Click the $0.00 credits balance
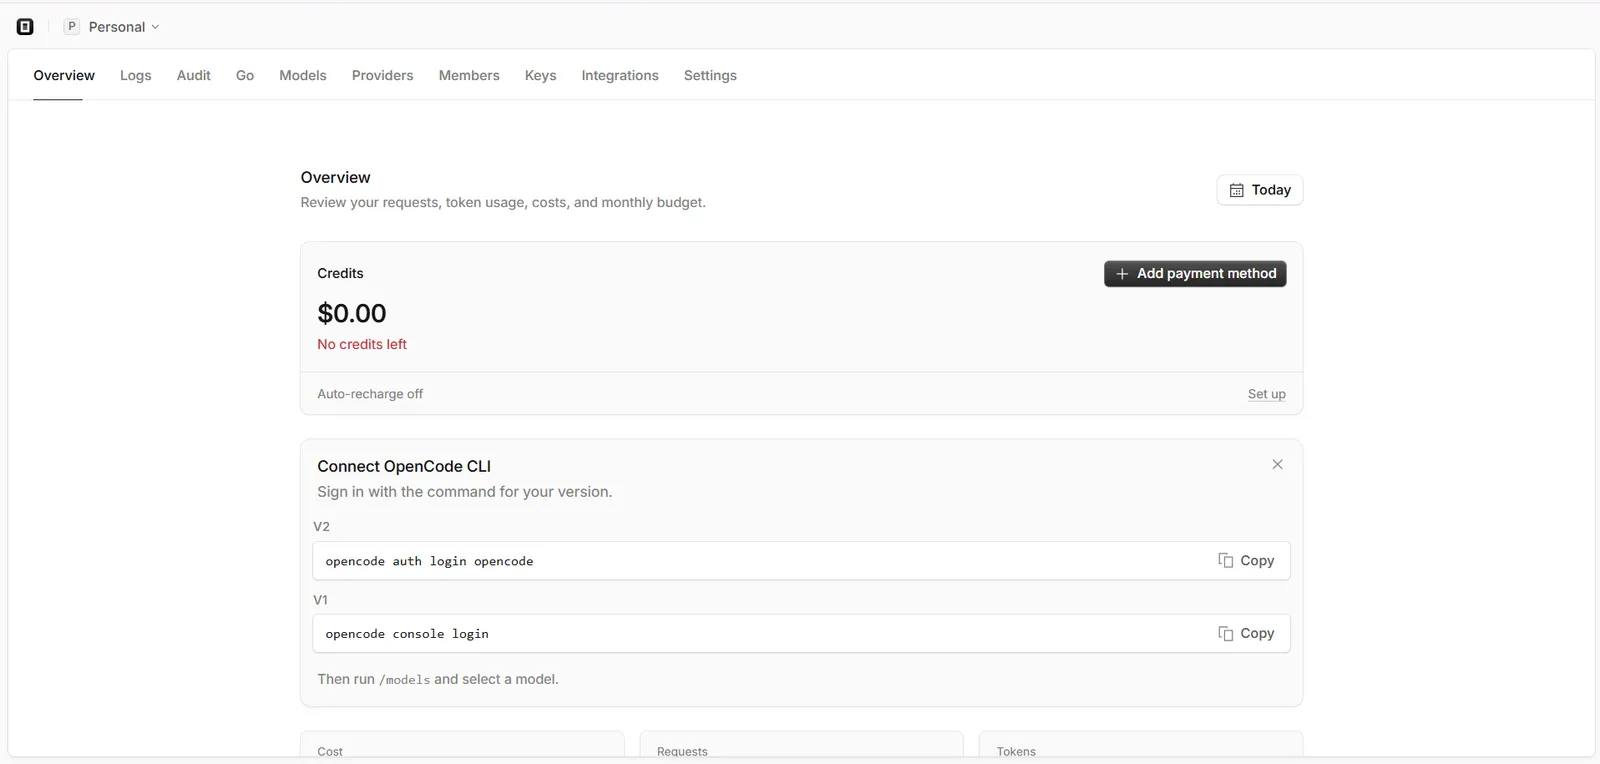 coord(352,313)
